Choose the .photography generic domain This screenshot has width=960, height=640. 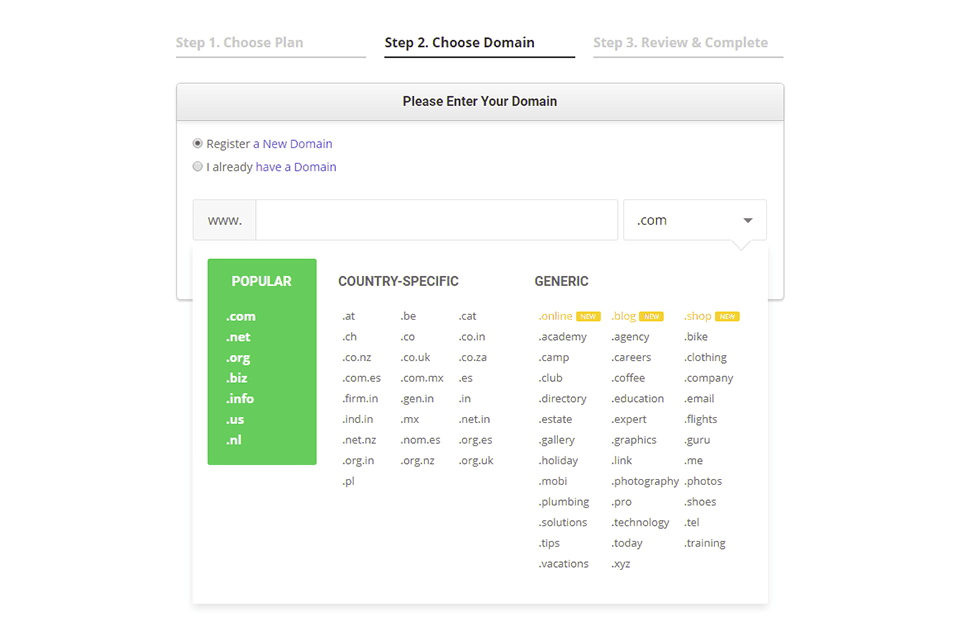point(644,481)
